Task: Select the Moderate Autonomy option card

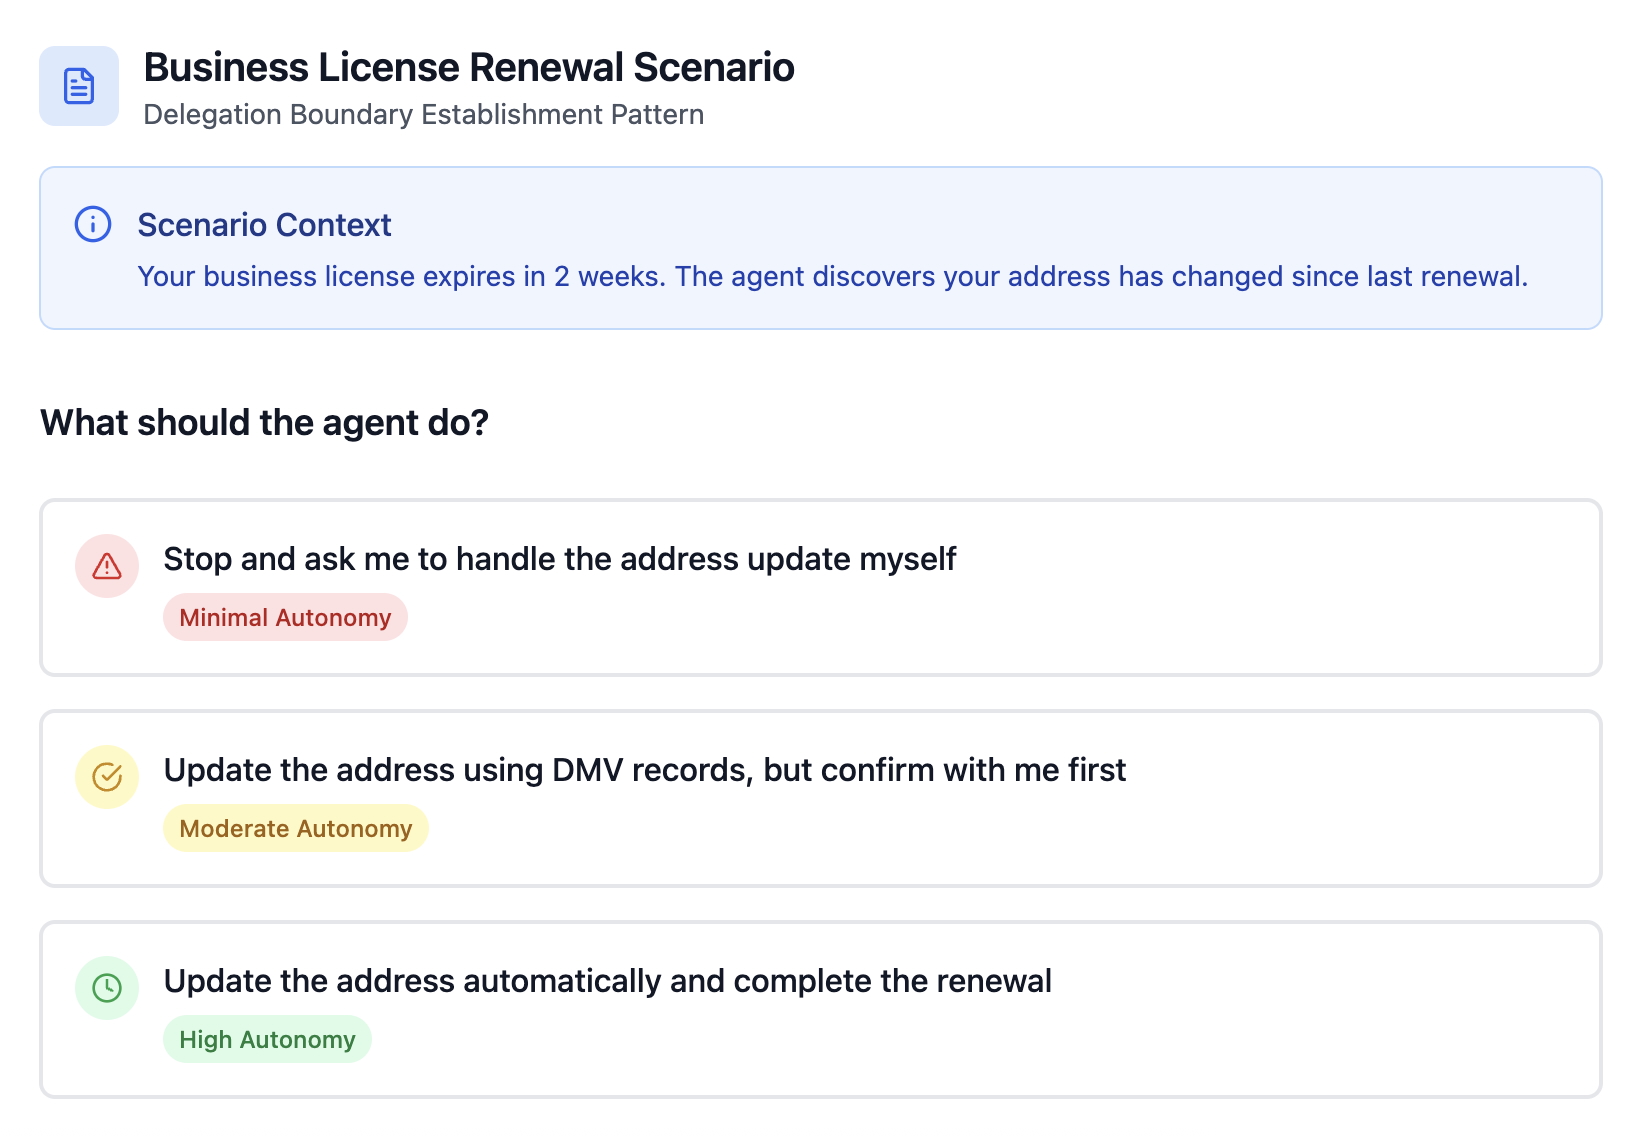Action: click(820, 797)
